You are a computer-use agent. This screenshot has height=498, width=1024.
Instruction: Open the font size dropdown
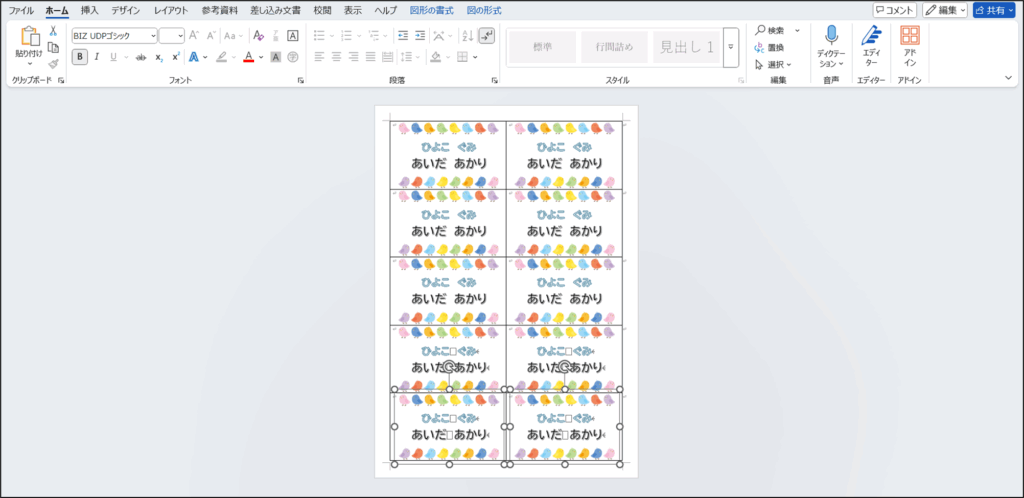click(x=180, y=36)
